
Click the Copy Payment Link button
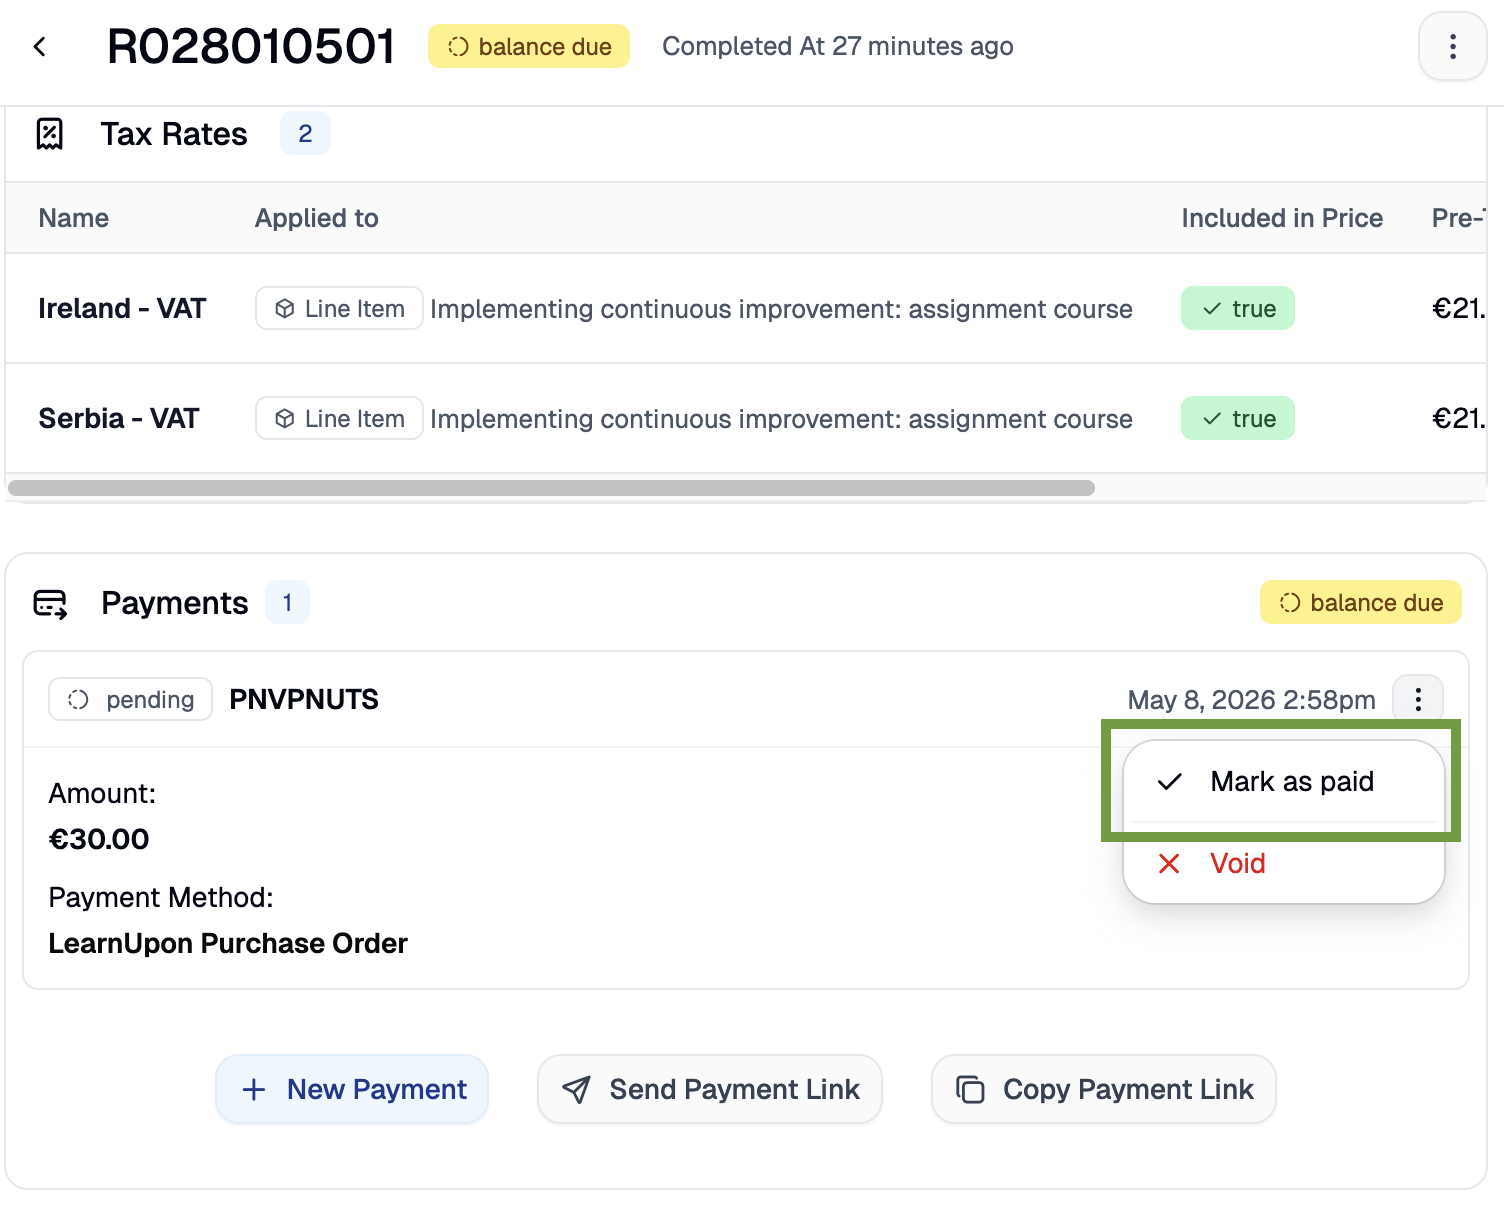click(1103, 1089)
